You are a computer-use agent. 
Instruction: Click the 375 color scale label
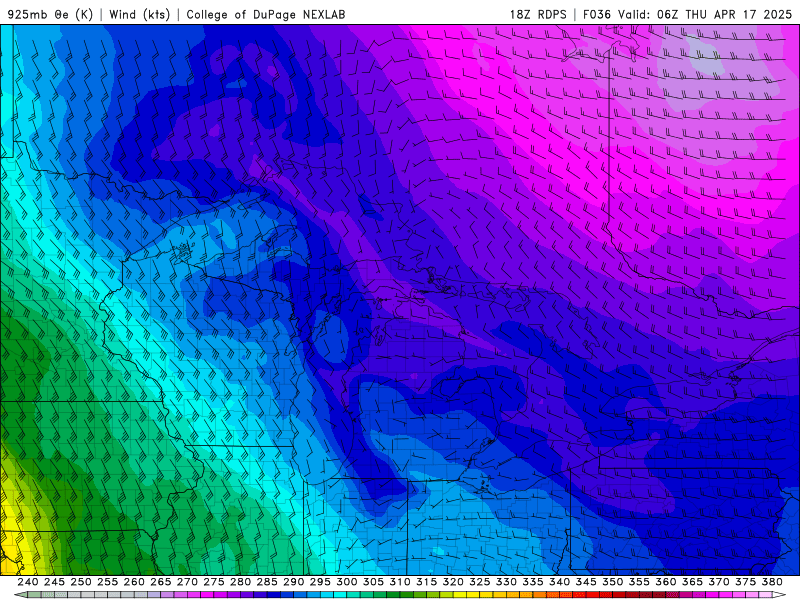(x=745, y=582)
